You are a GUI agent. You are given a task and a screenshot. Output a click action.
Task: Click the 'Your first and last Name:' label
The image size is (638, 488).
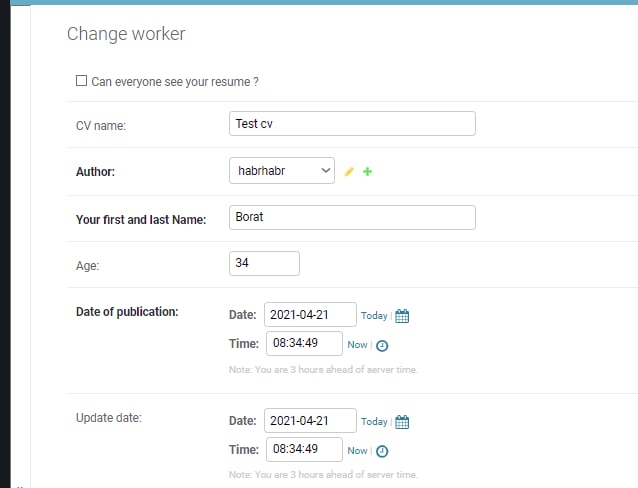pyautogui.click(x=141, y=219)
